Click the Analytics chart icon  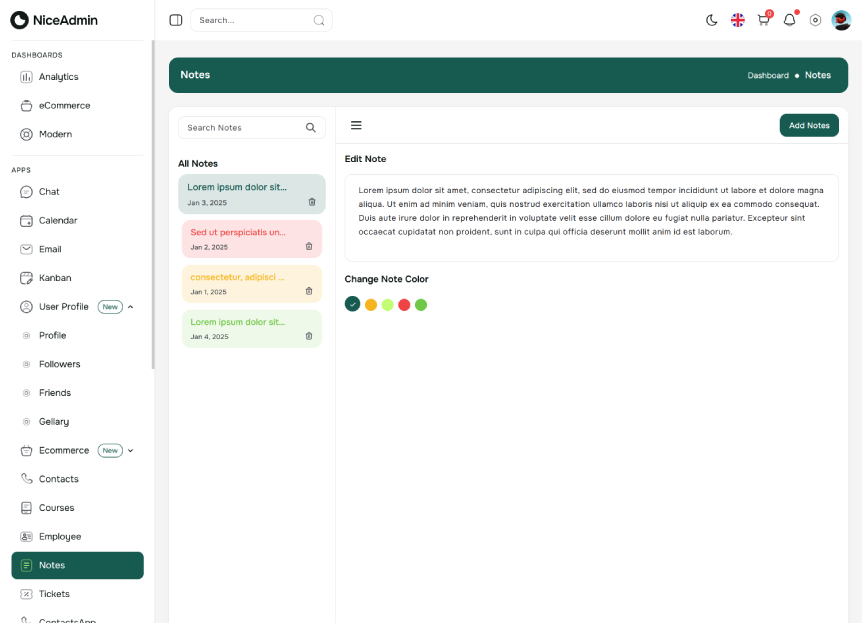coord(26,77)
